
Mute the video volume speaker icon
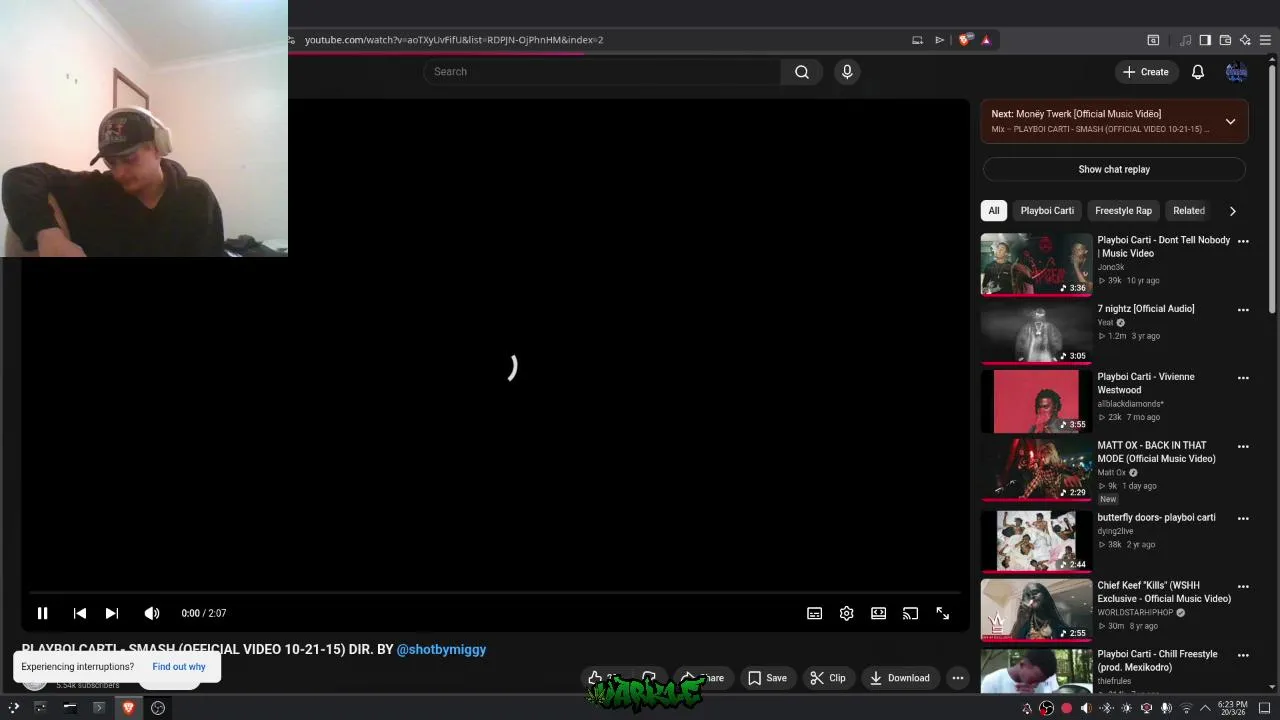(151, 613)
